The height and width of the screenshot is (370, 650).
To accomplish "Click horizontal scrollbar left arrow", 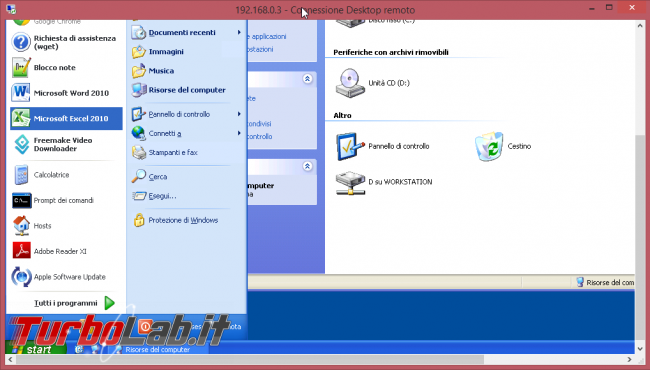I will coord(10,360).
